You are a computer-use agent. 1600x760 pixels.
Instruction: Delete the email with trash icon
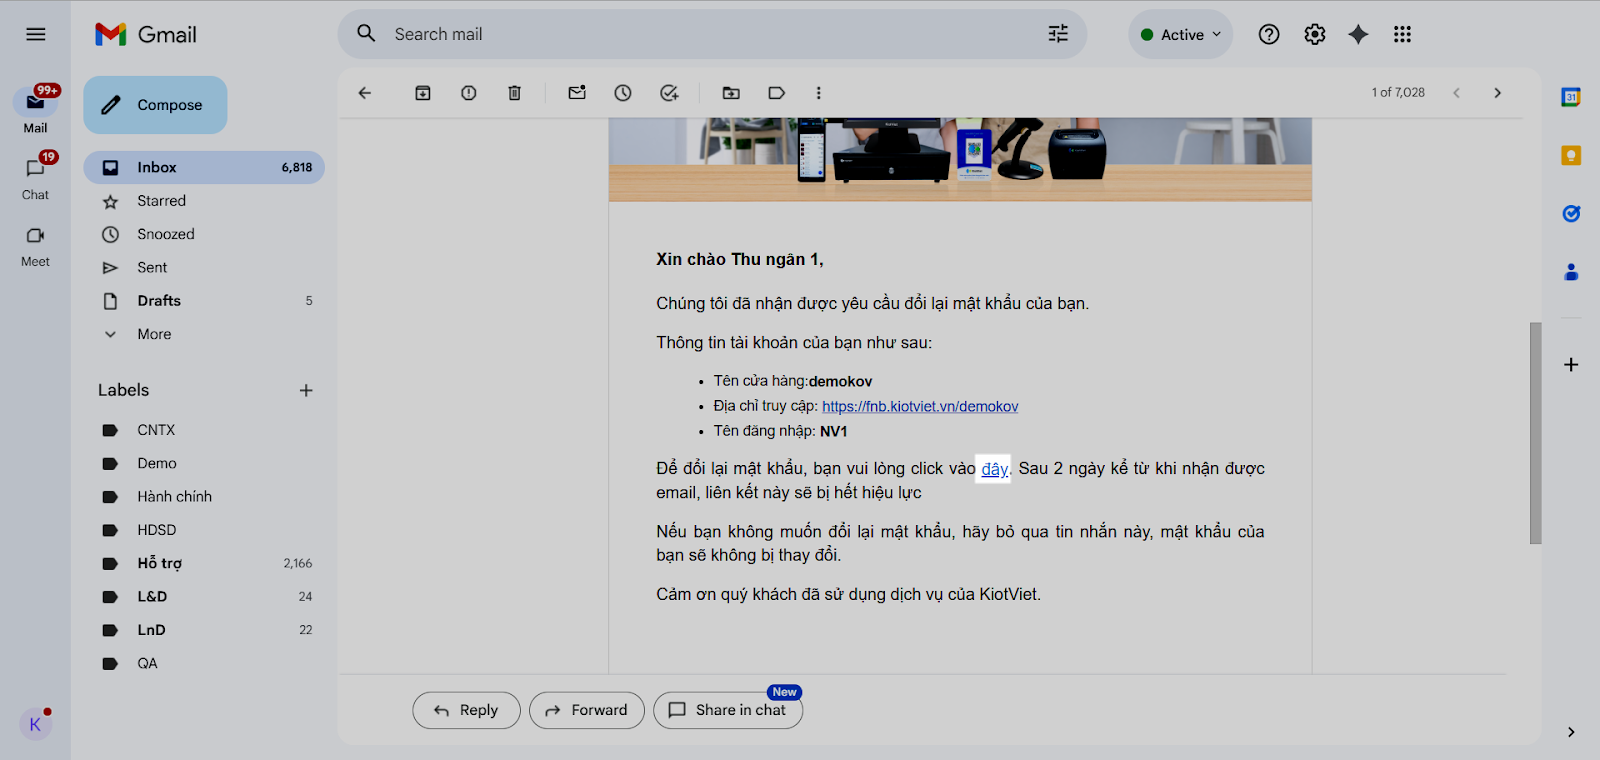[x=514, y=93]
